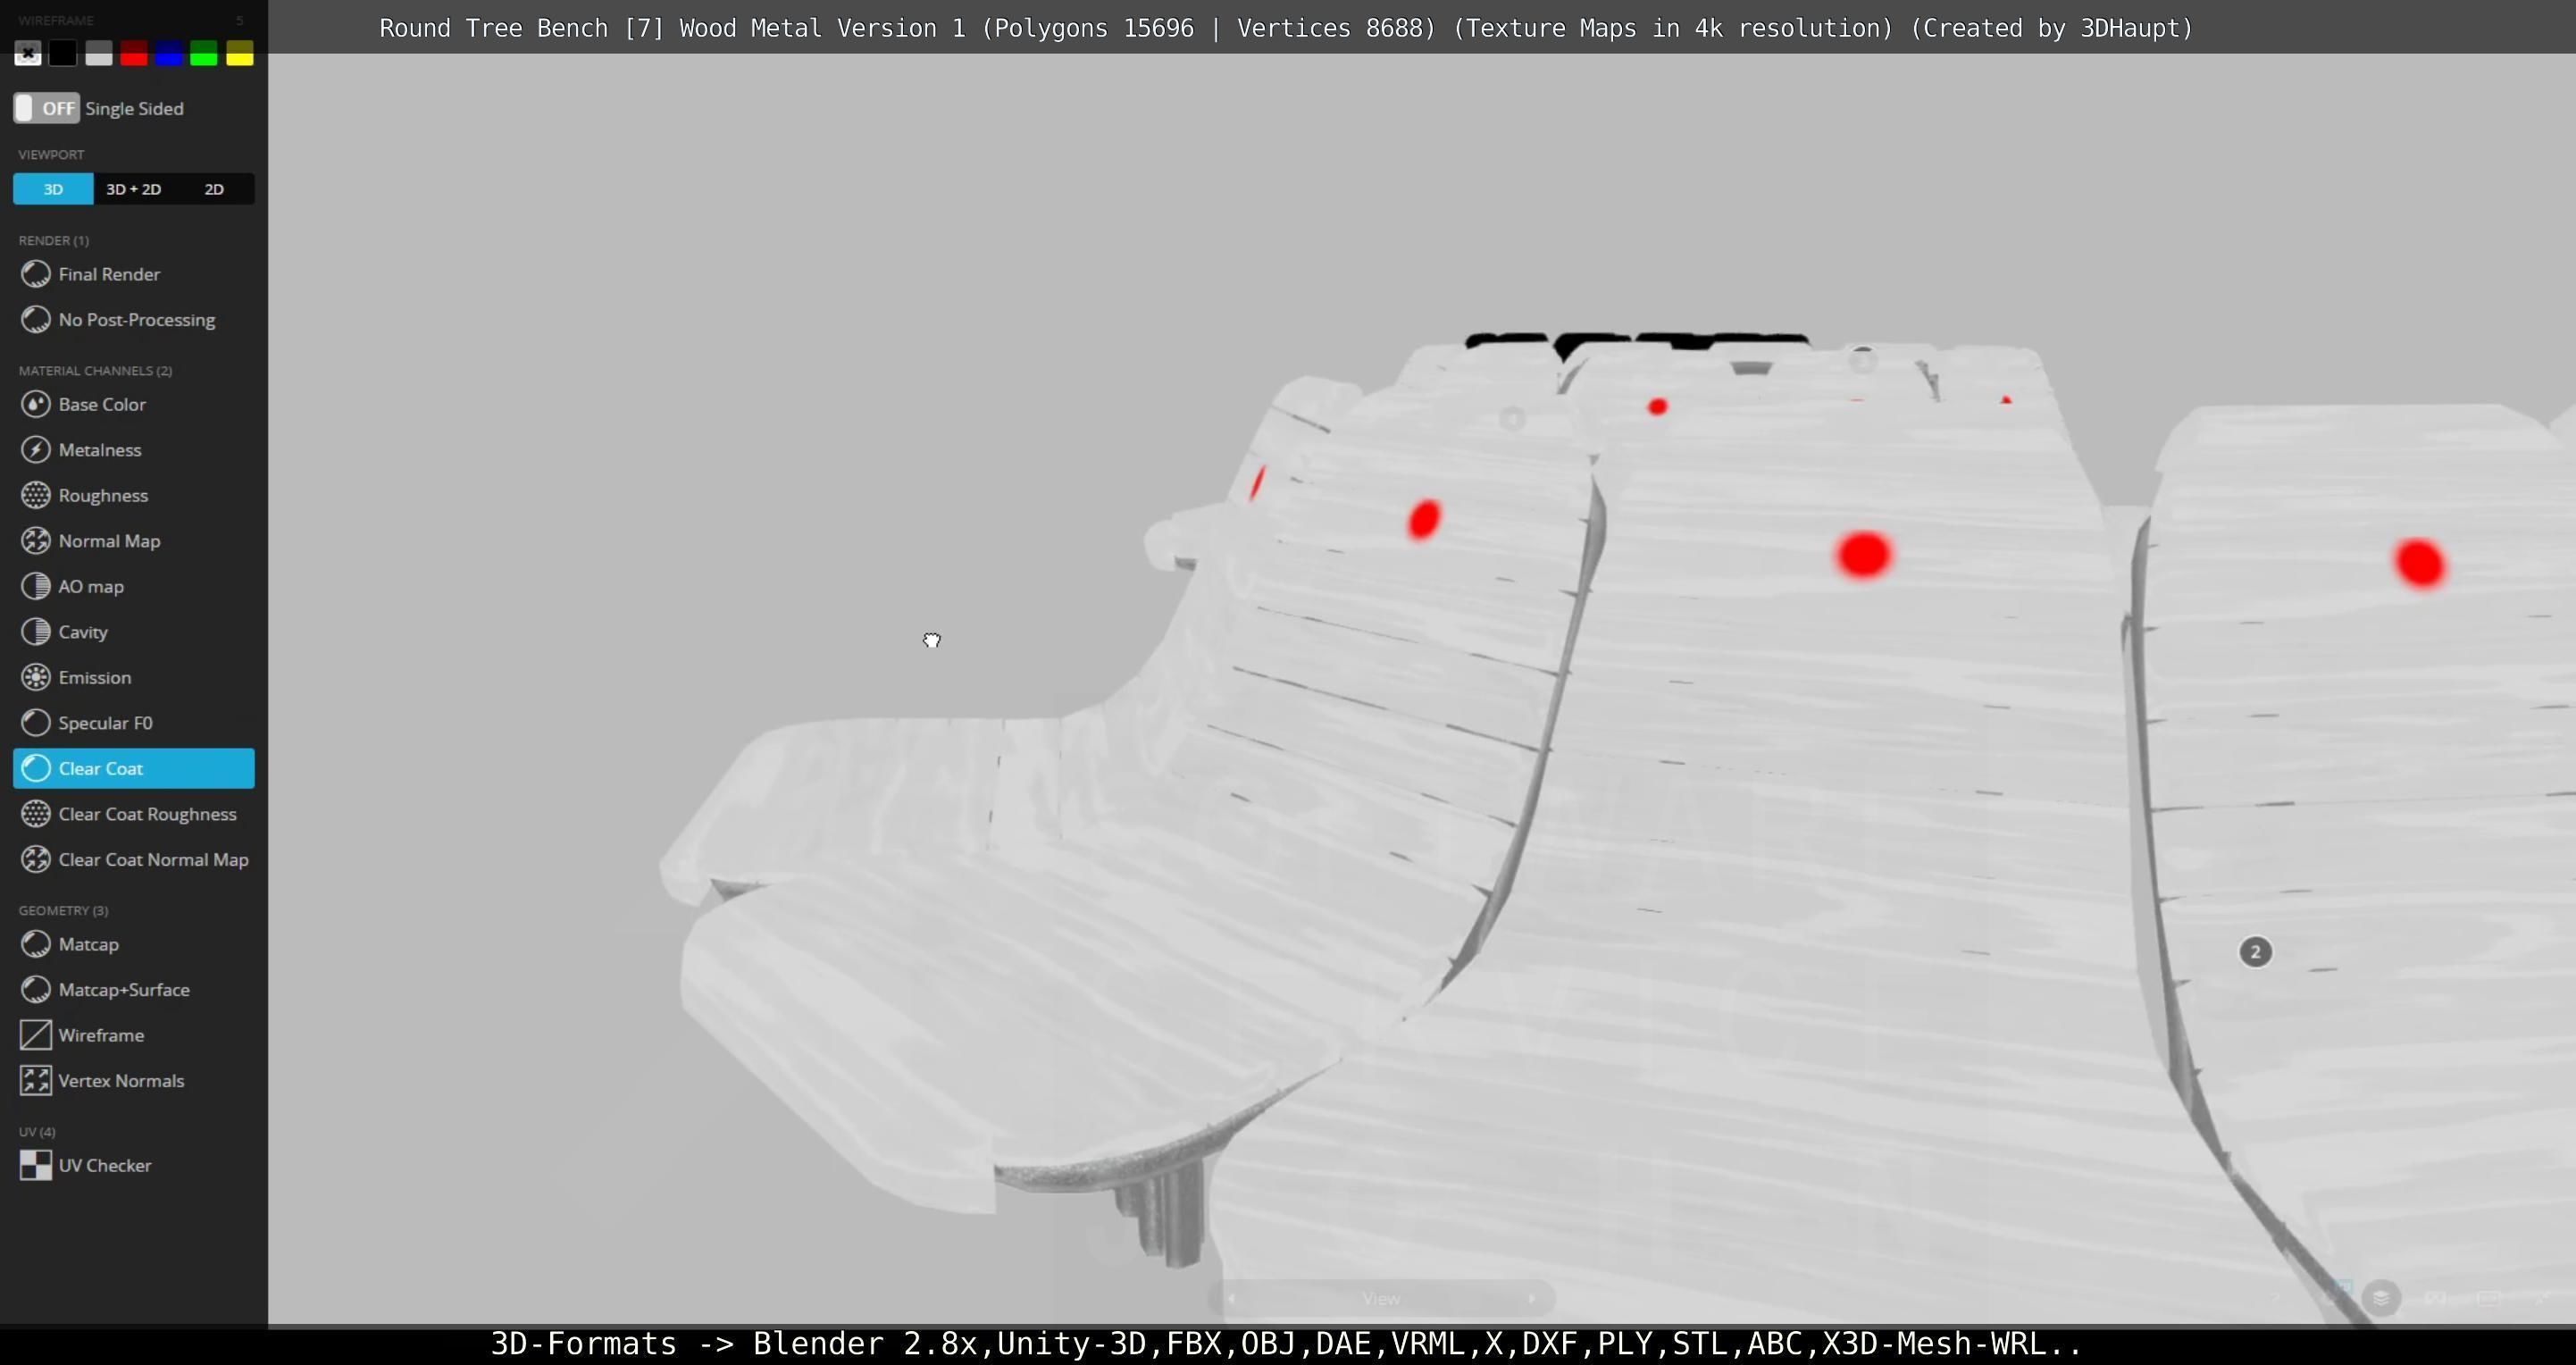Screen dimensions: 2576x1365
Task: Select the Base Color channel
Action: click(102, 404)
